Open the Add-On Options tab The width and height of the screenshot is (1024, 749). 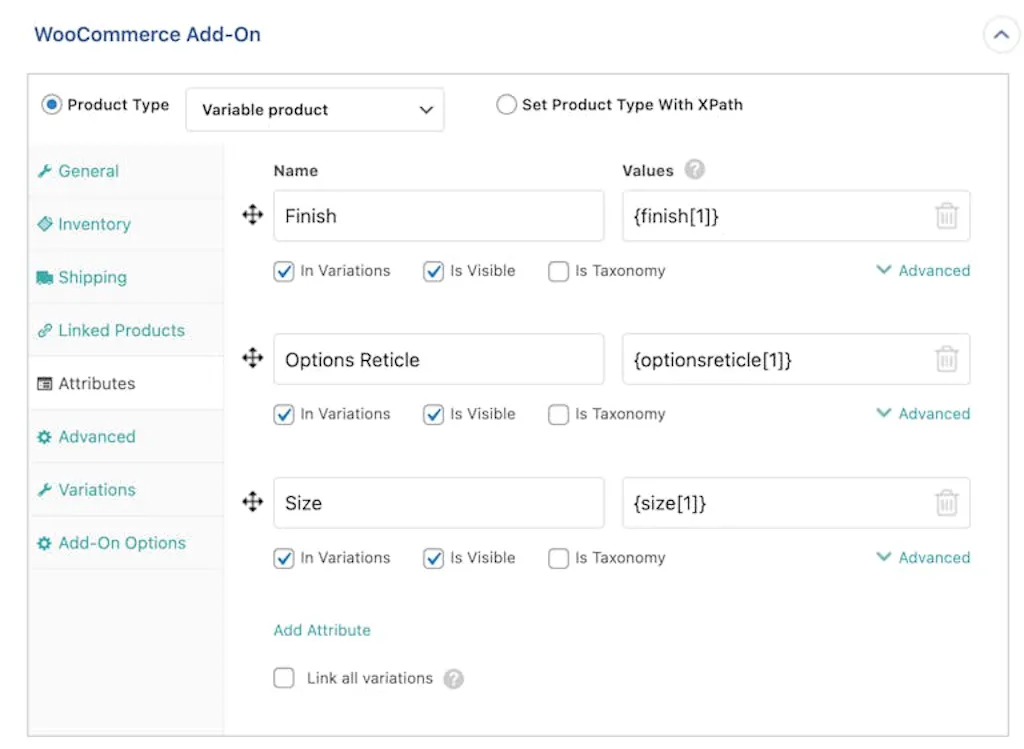[126, 543]
